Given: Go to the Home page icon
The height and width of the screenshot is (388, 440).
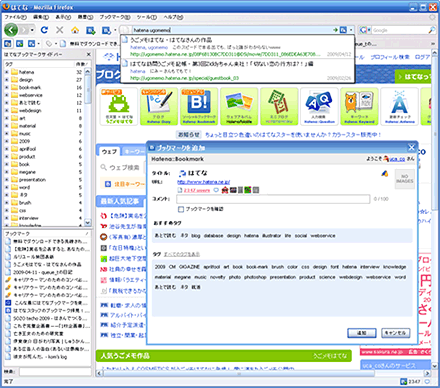Looking at the screenshot, I should 75,30.
